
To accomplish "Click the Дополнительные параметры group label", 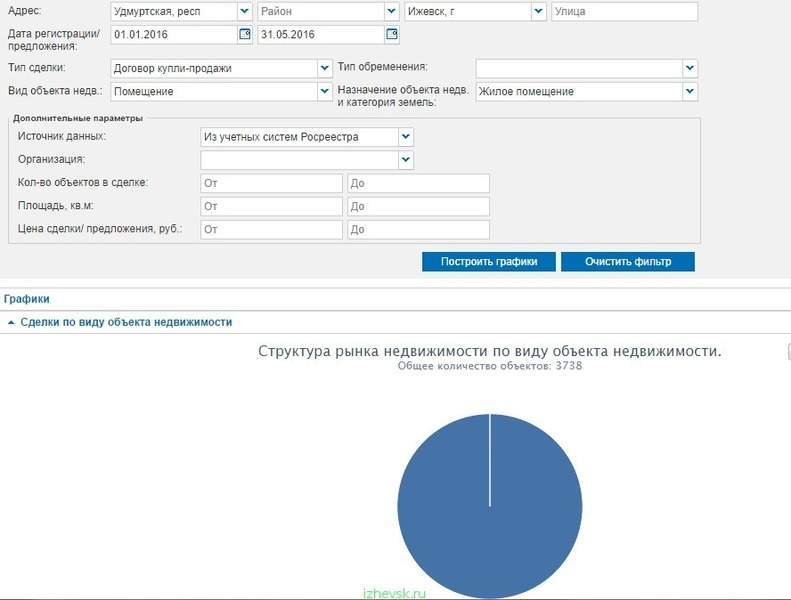I will (78, 118).
